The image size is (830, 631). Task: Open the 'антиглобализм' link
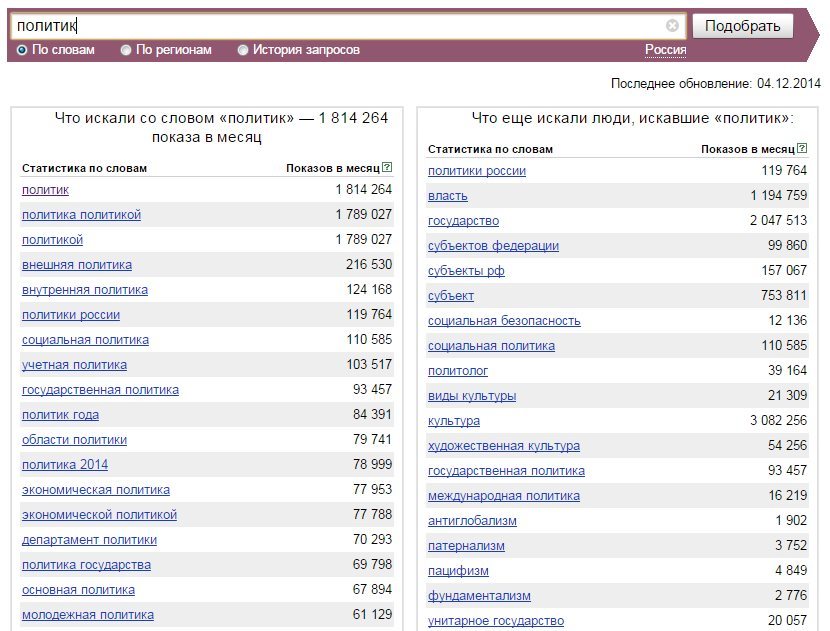point(472,520)
